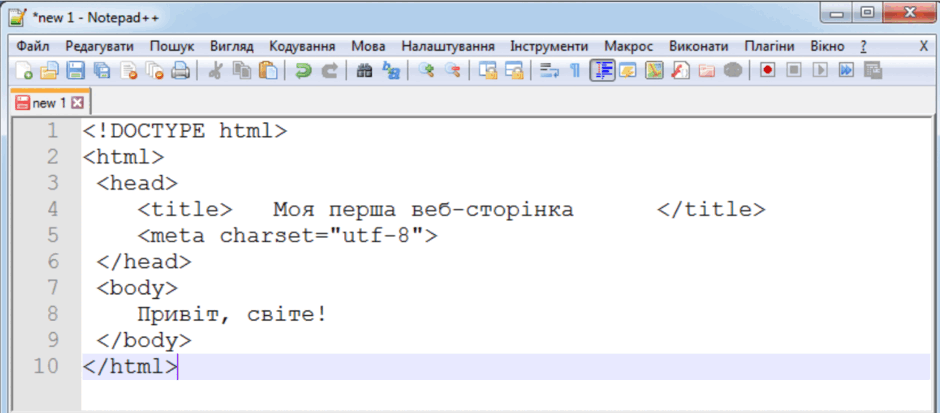Create a new document with the New icon
Screen dimensions: 940x413
[x=24, y=71]
